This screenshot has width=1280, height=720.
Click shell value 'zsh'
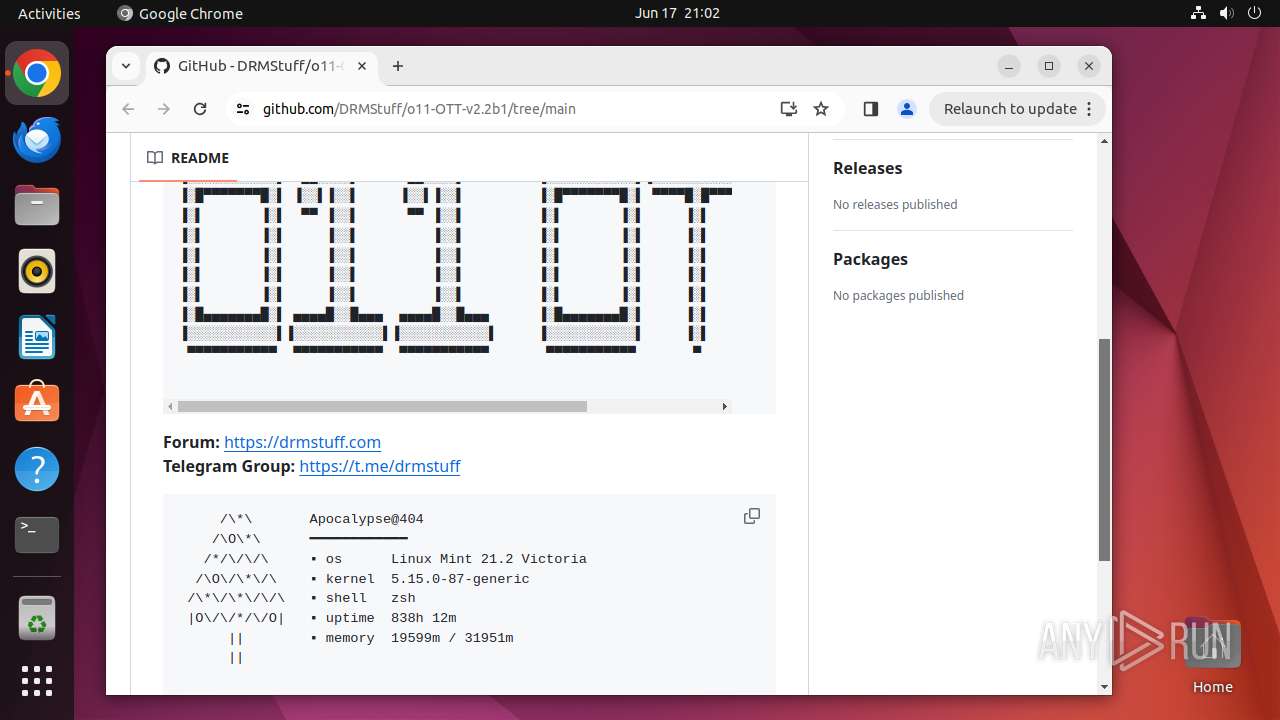(403, 598)
